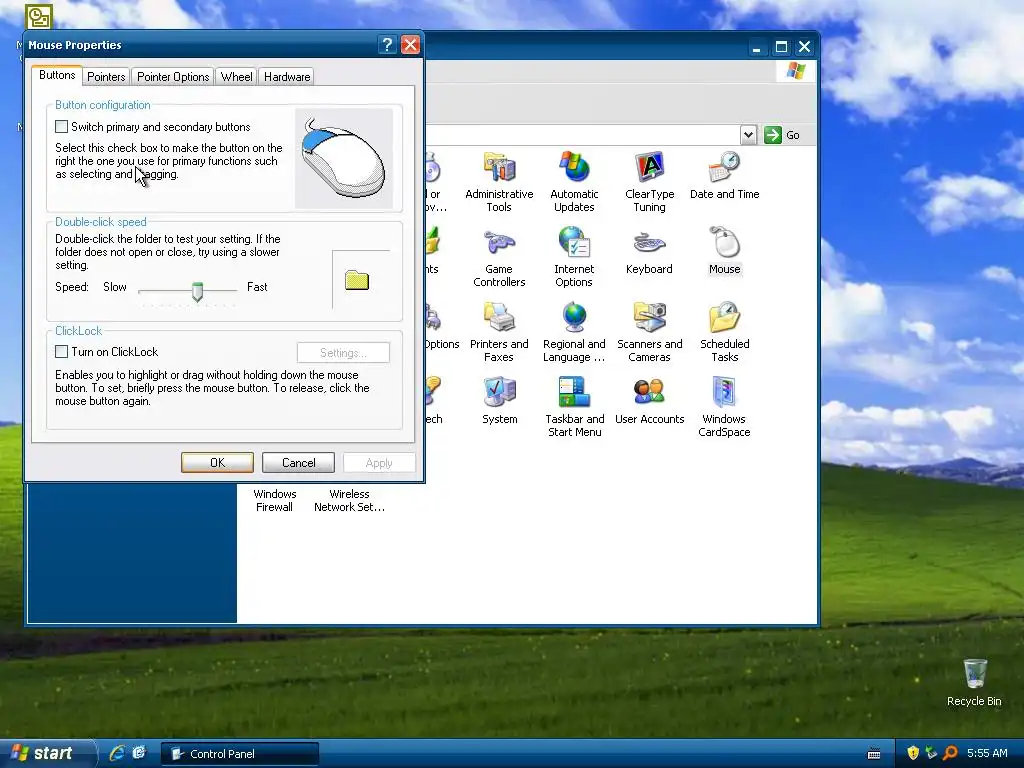Check Turn on ClickLock
This screenshot has height=768, width=1024.
tap(61, 352)
